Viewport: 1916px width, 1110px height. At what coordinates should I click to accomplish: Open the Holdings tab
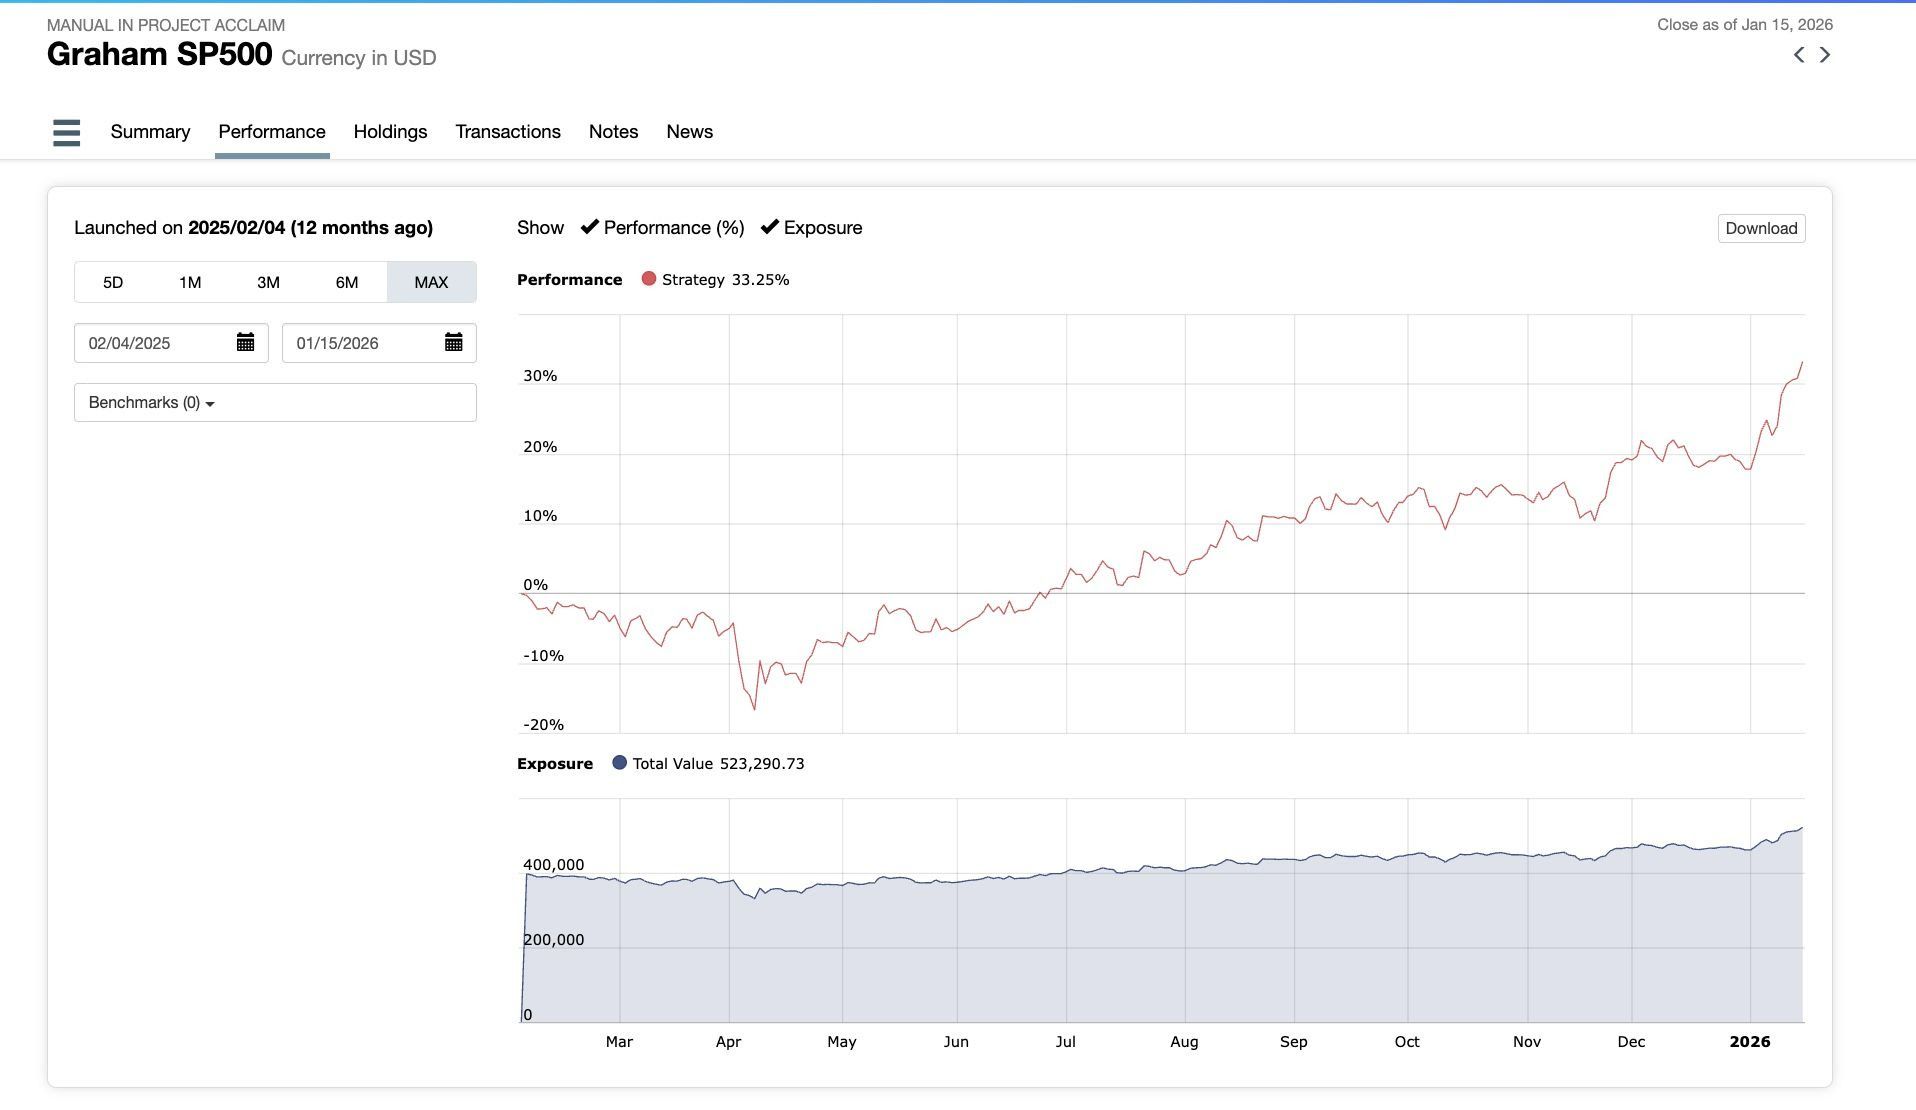tap(390, 132)
